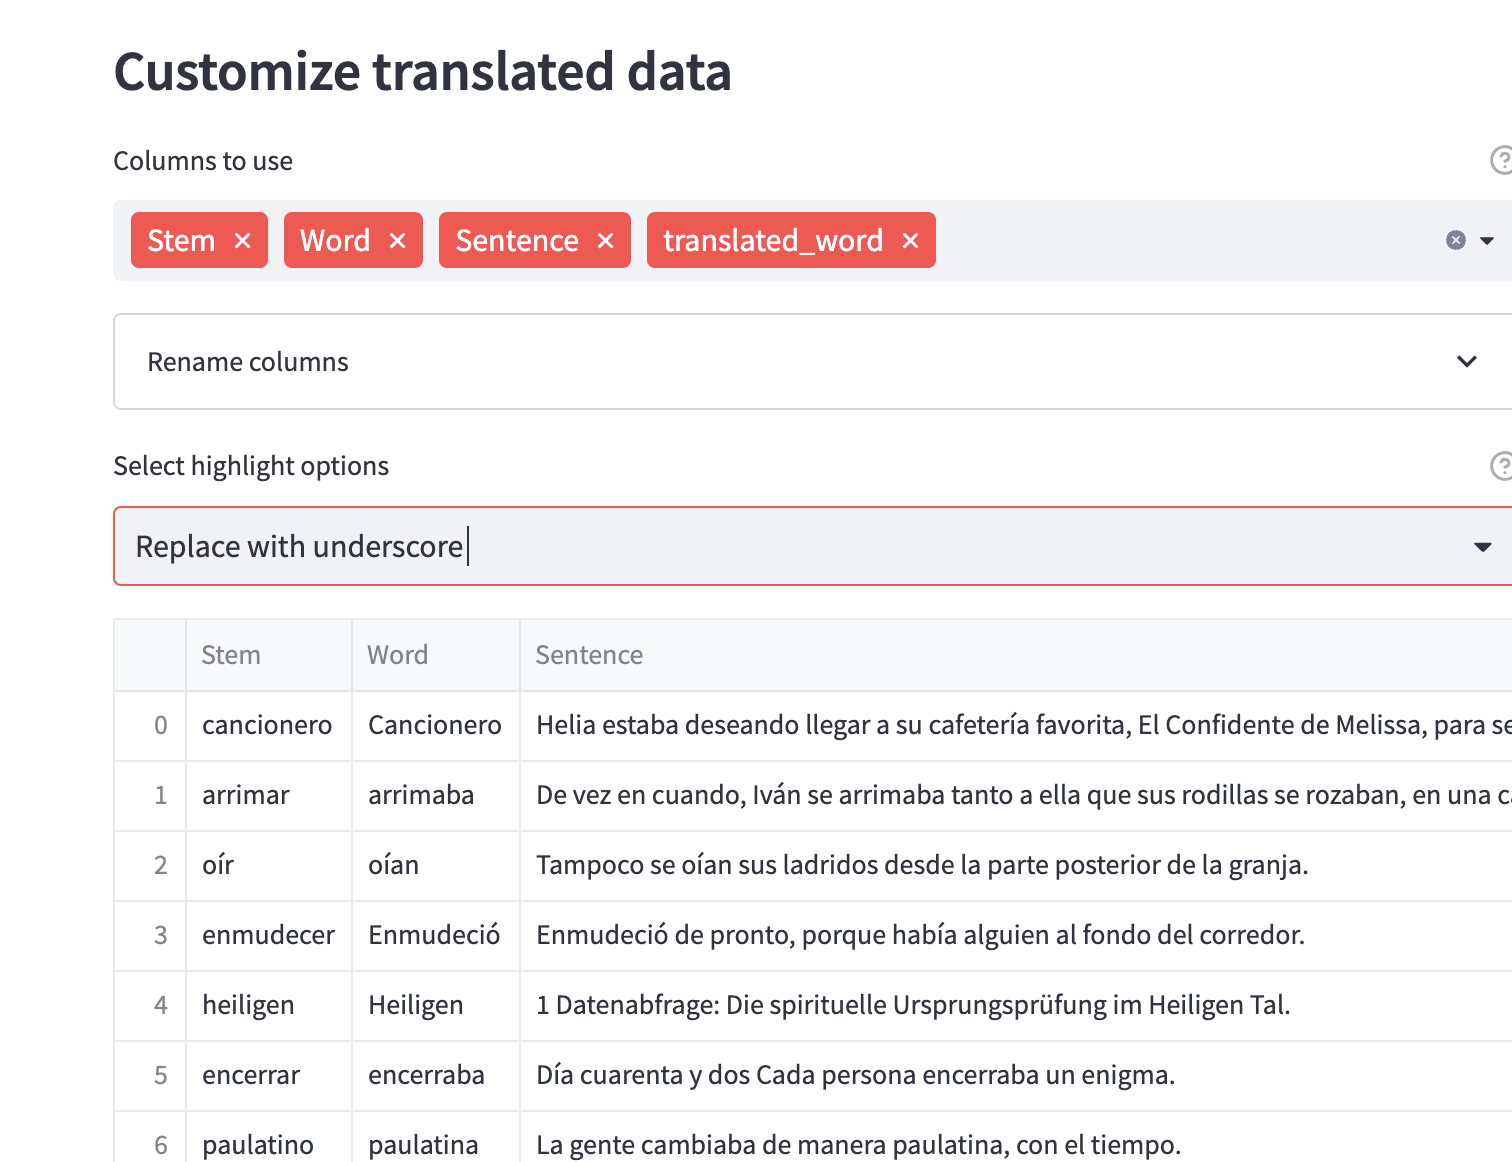The image size is (1512, 1162).
Task: Select row index 2 in table
Action: pyautogui.click(x=160, y=865)
